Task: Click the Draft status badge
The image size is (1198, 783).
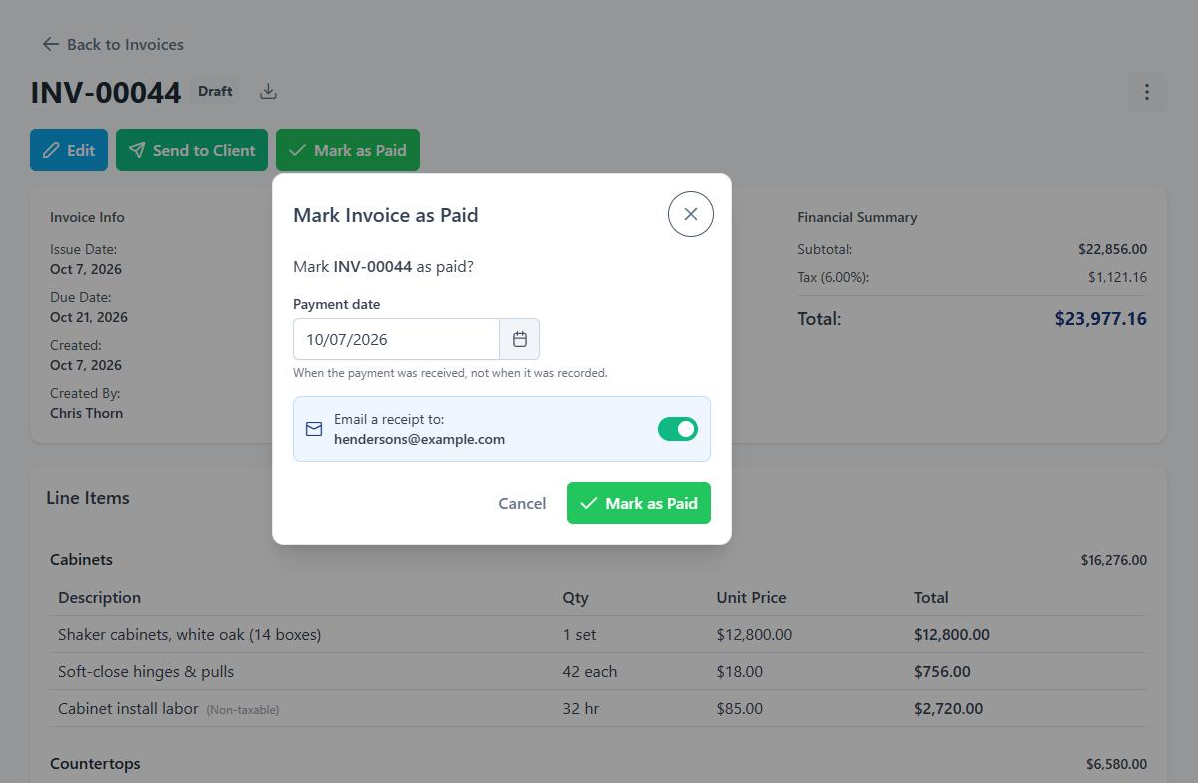Action: (215, 92)
